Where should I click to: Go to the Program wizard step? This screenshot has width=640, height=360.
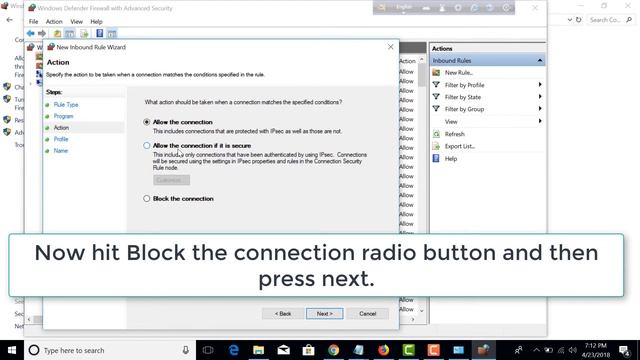coord(63,116)
